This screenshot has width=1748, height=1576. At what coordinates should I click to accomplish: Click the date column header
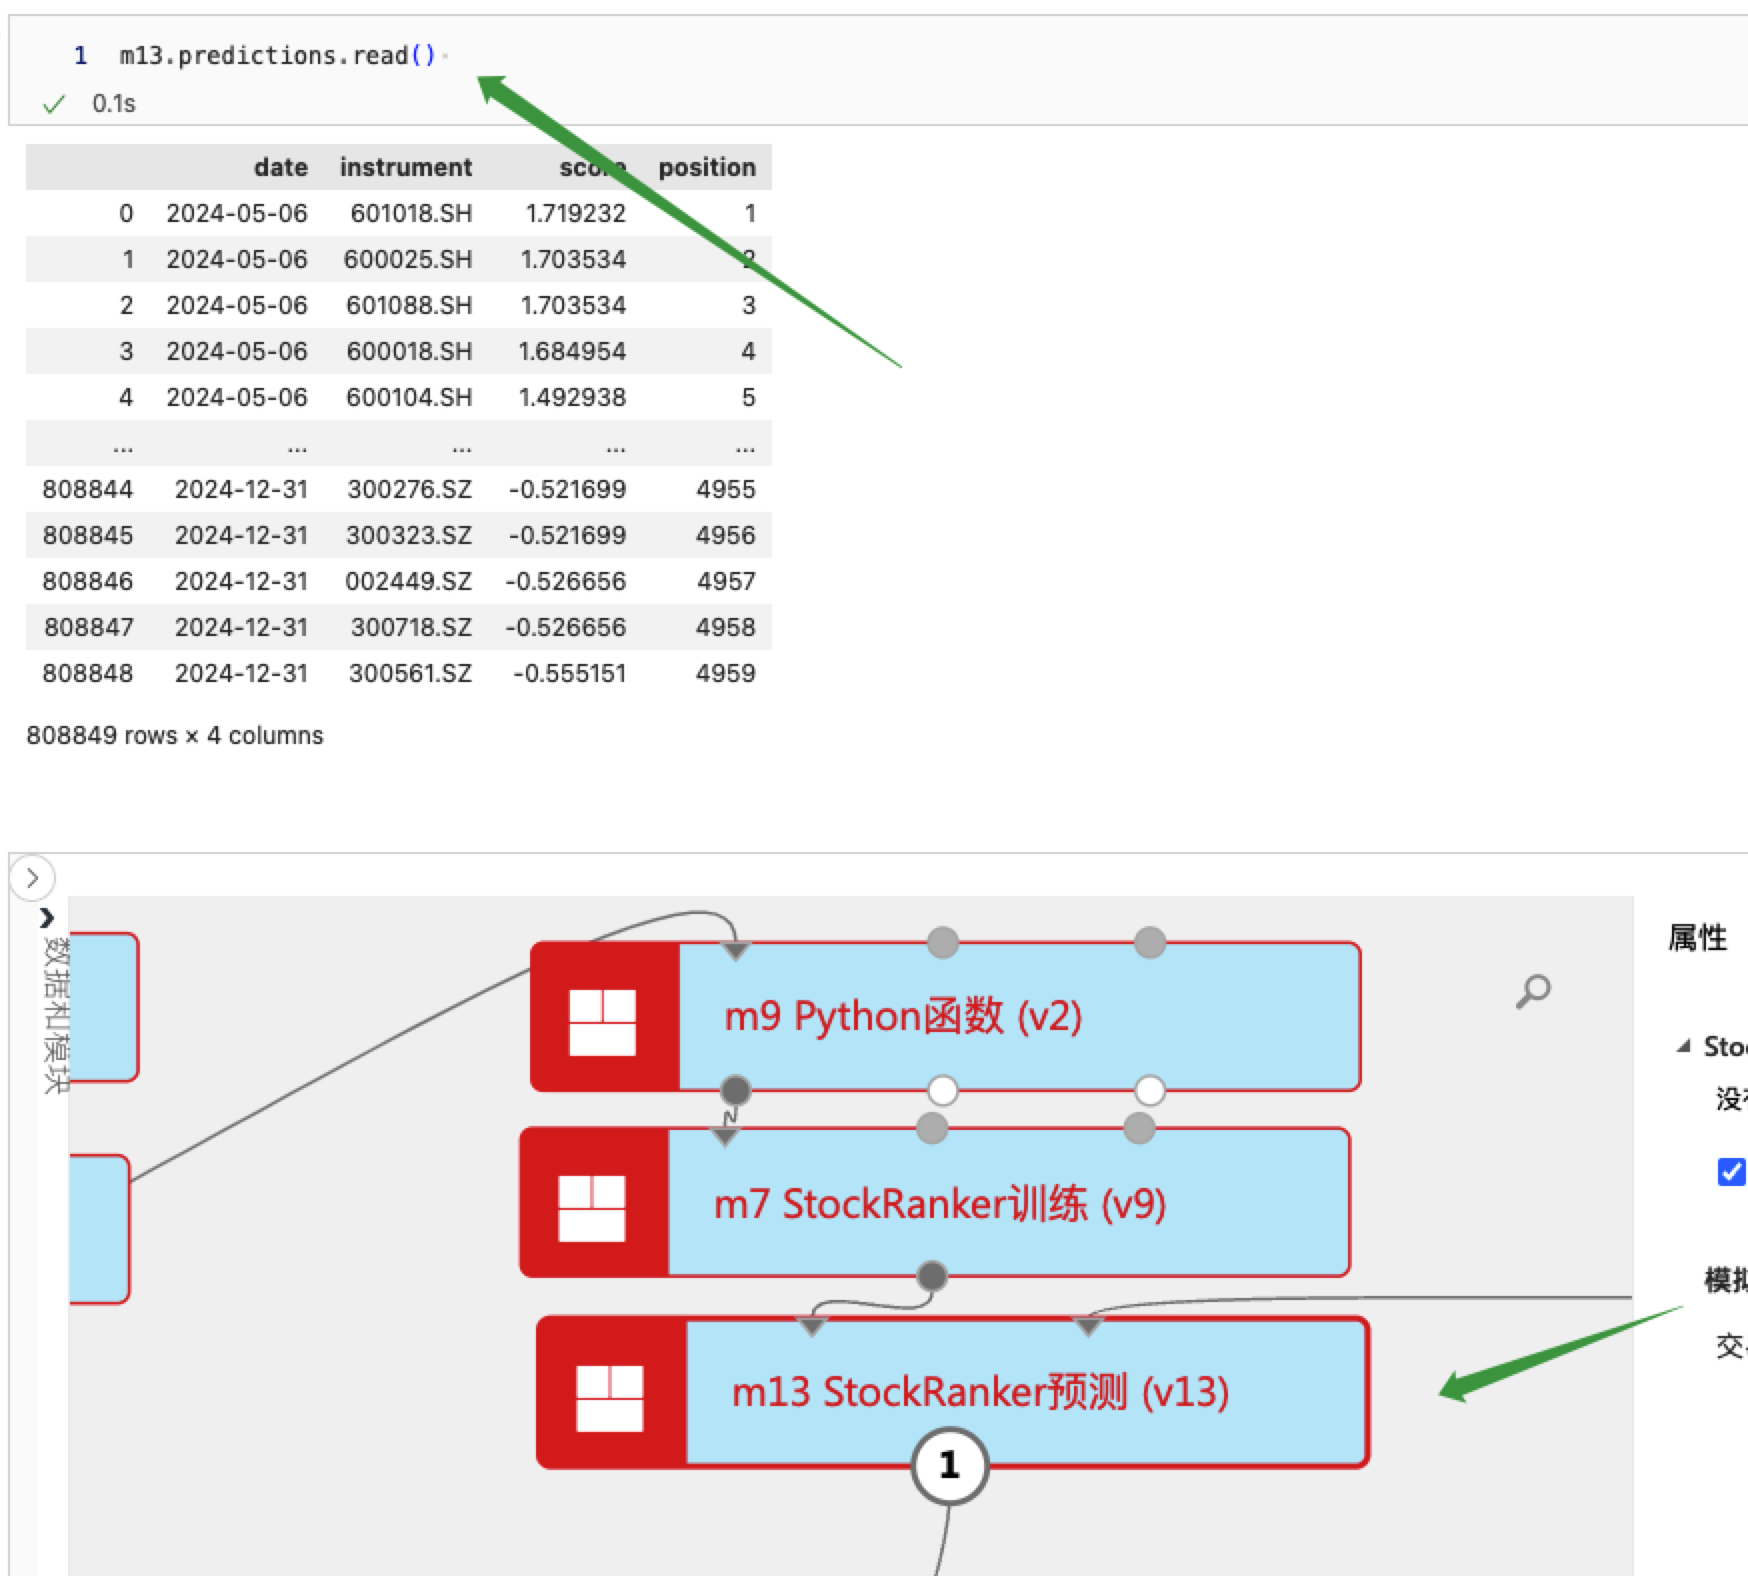(x=280, y=167)
